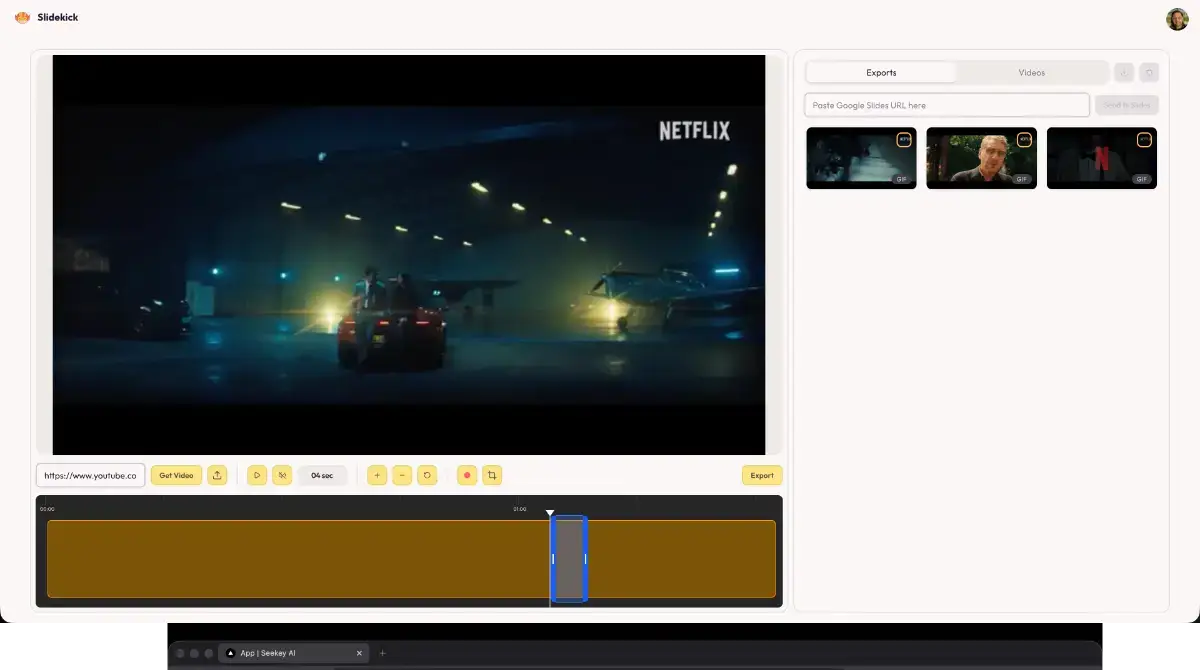Image resolution: width=1200 pixels, height=670 pixels.
Task: Click GIF badge on dark hallway thumbnail
Action: click(901, 179)
